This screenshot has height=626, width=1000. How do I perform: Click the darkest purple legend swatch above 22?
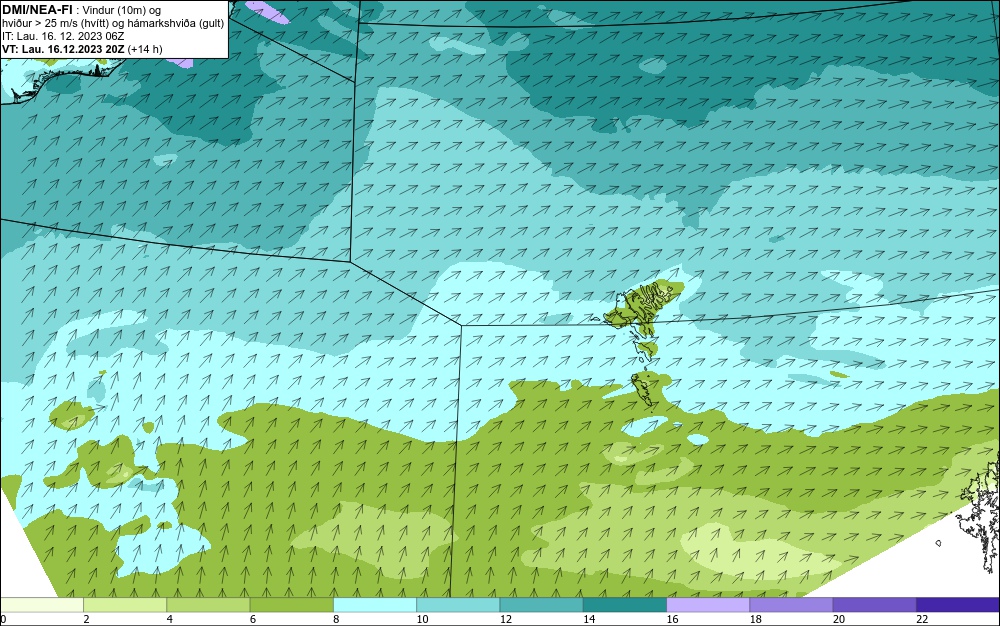pos(958,604)
